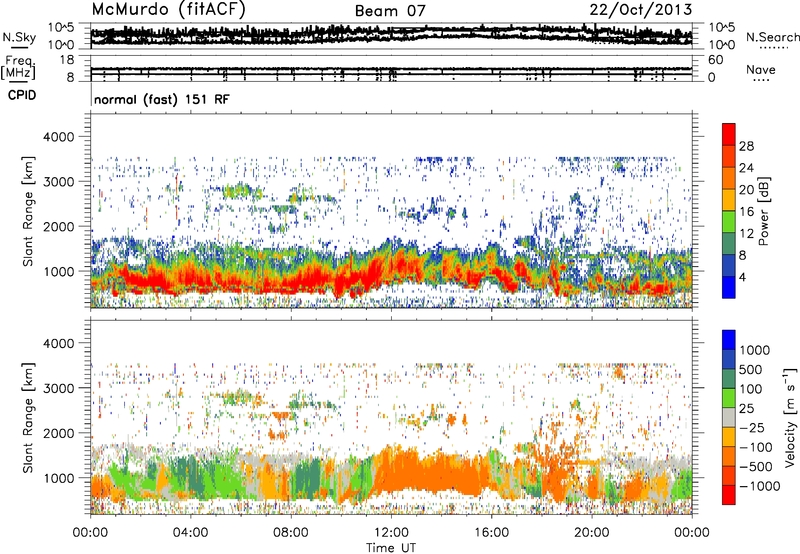Click the 4 tick on Power colorbar

click(742, 278)
